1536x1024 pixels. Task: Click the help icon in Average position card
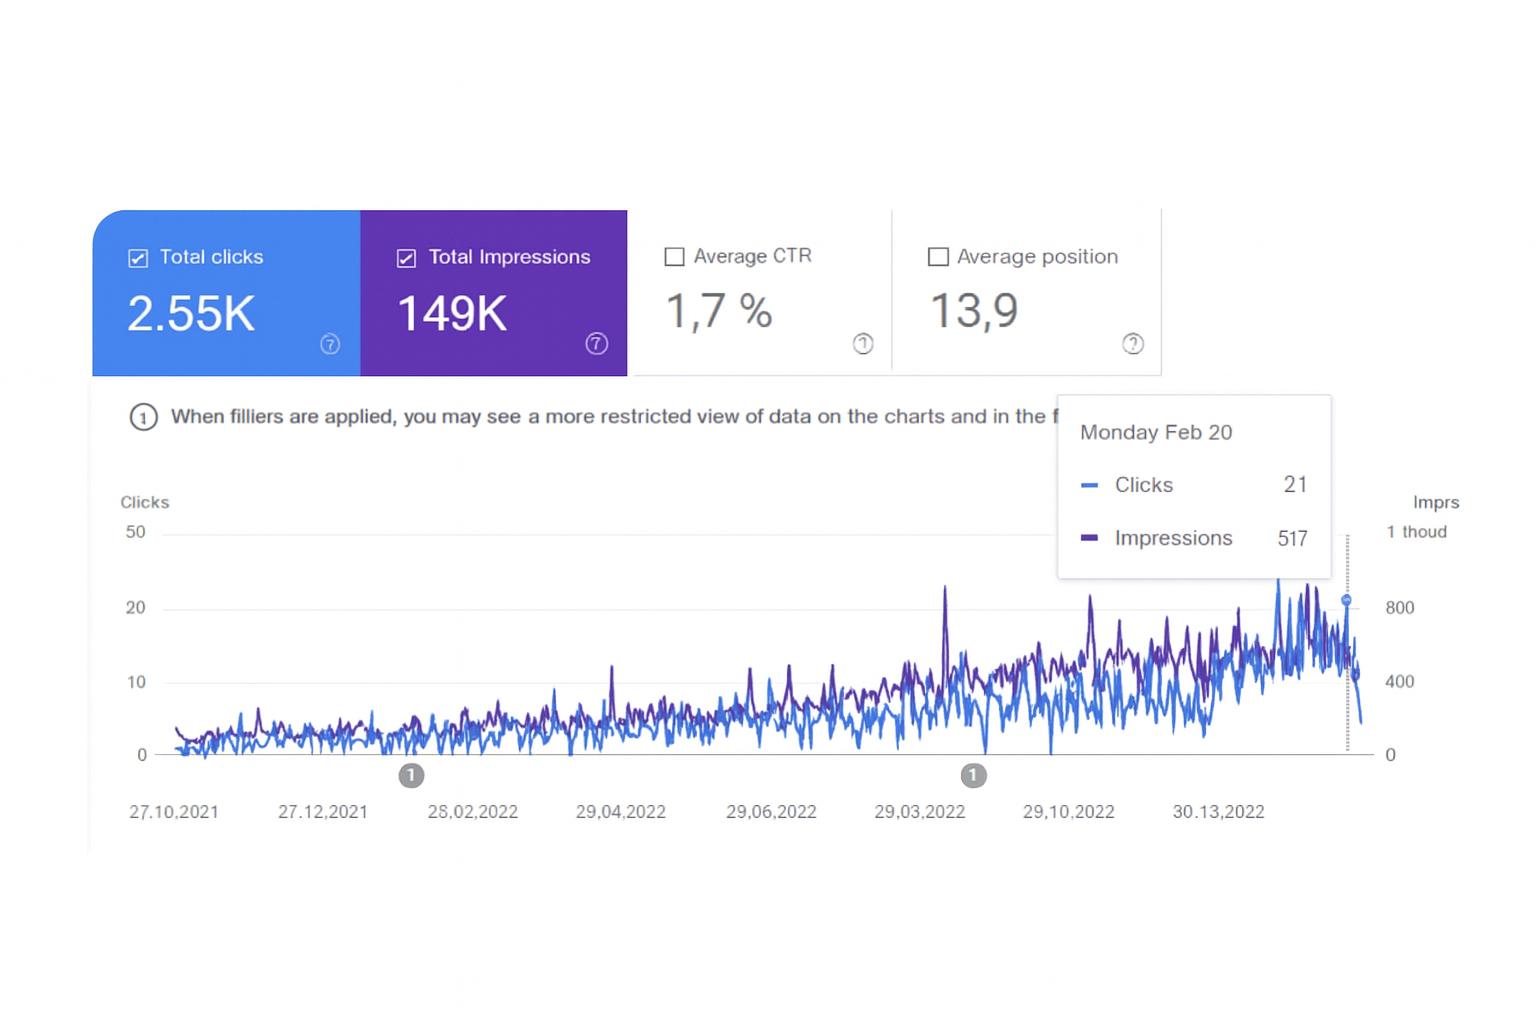point(1132,344)
